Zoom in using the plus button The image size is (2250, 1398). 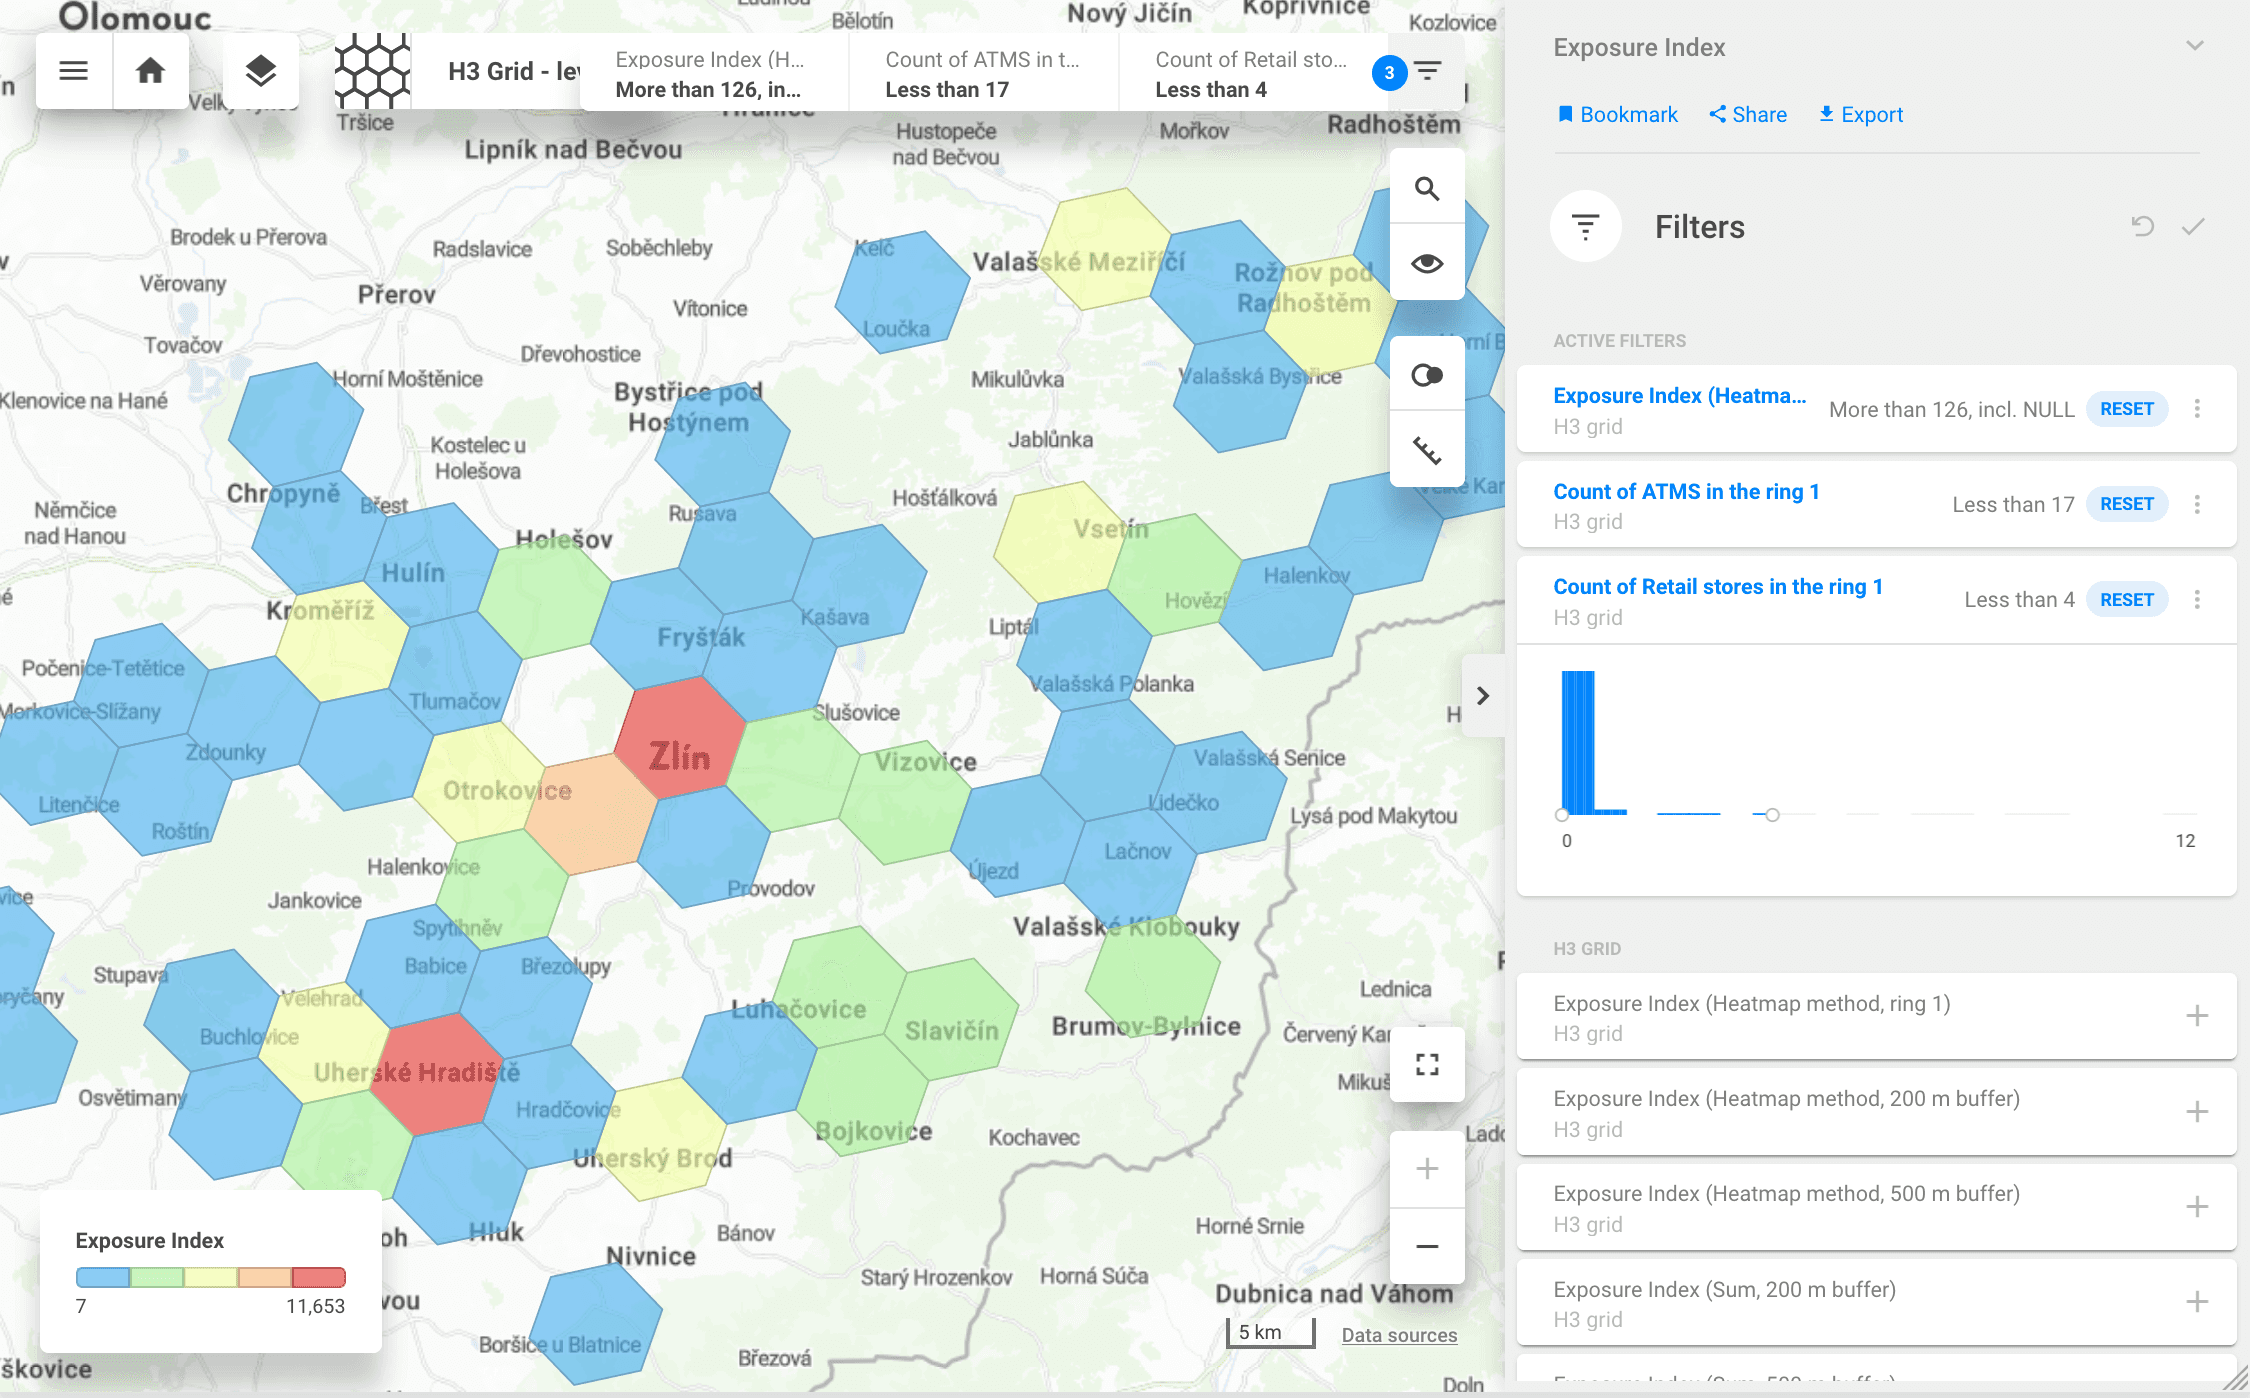1427,1167
